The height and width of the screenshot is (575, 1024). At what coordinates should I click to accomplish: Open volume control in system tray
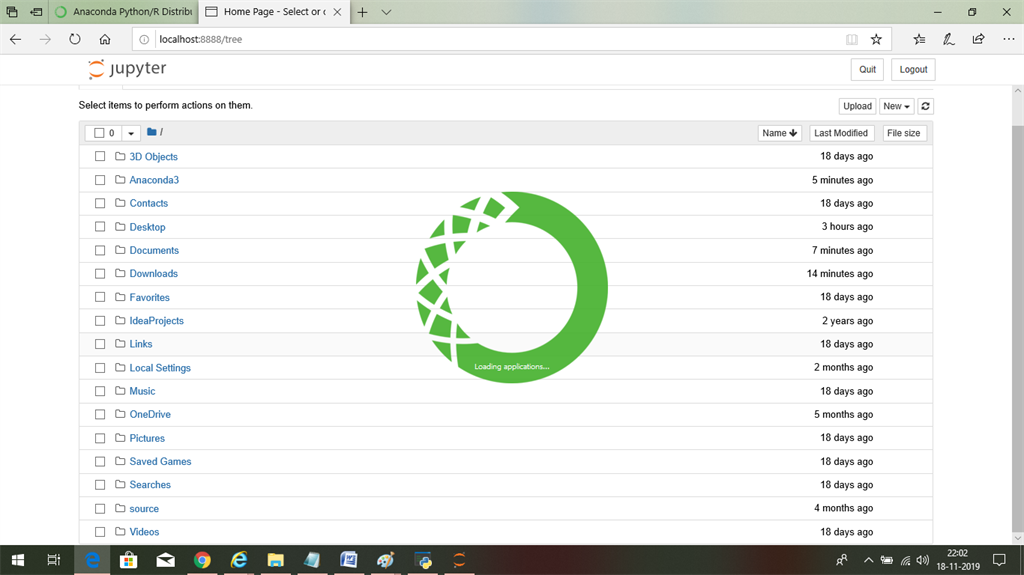923,560
